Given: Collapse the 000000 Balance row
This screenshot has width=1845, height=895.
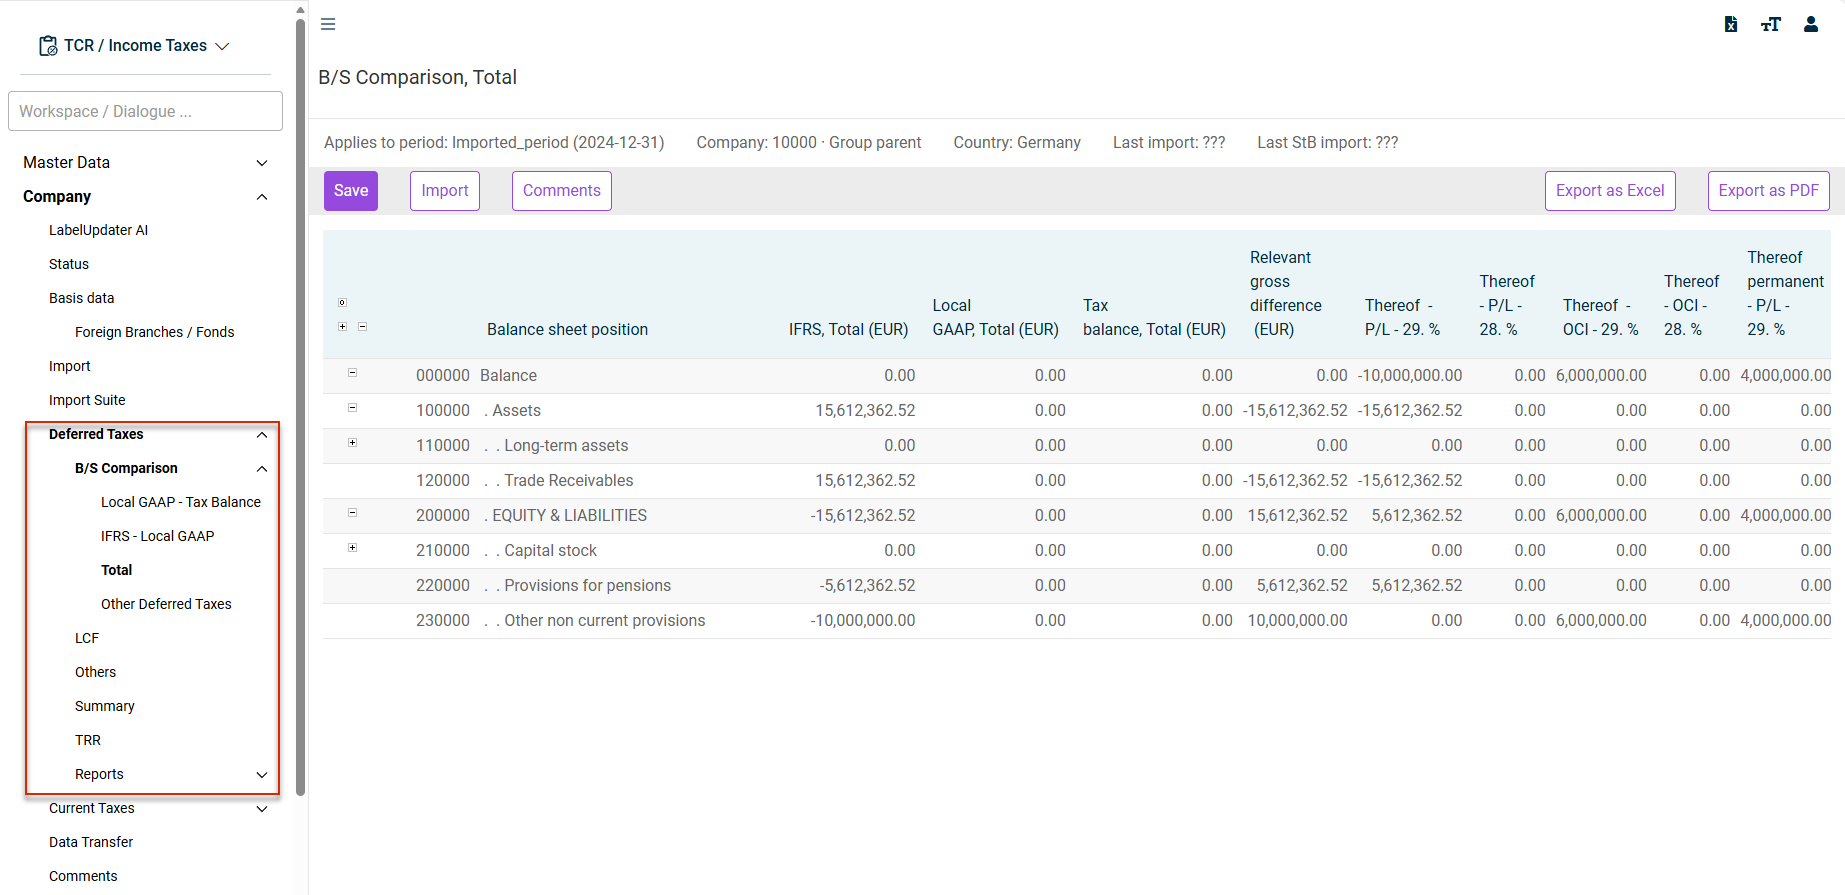Looking at the screenshot, I should click(x=352, y=373).
